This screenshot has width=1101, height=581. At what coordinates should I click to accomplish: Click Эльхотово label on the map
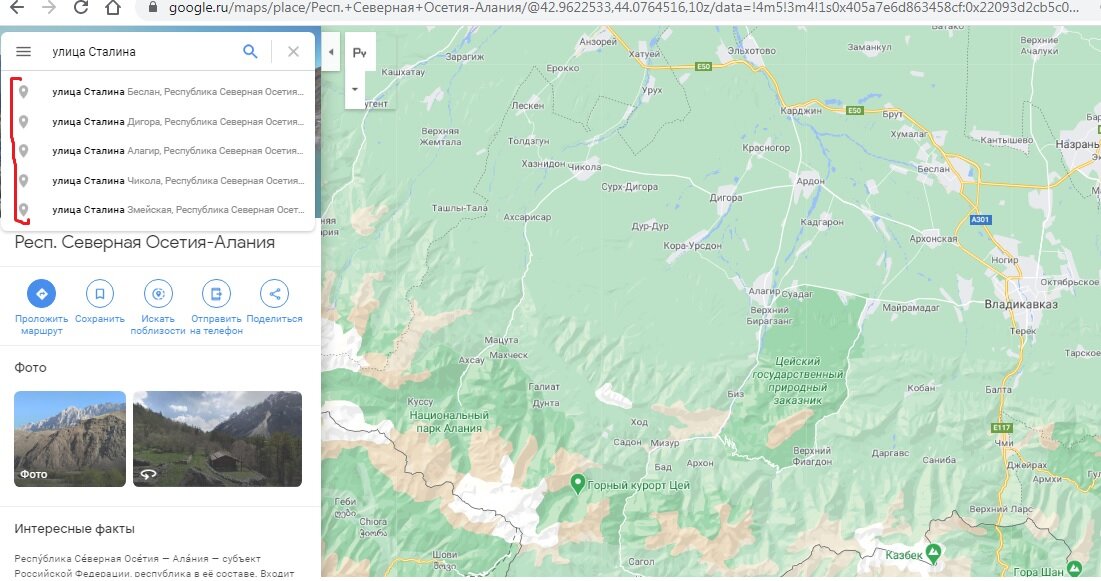(751, 51)
